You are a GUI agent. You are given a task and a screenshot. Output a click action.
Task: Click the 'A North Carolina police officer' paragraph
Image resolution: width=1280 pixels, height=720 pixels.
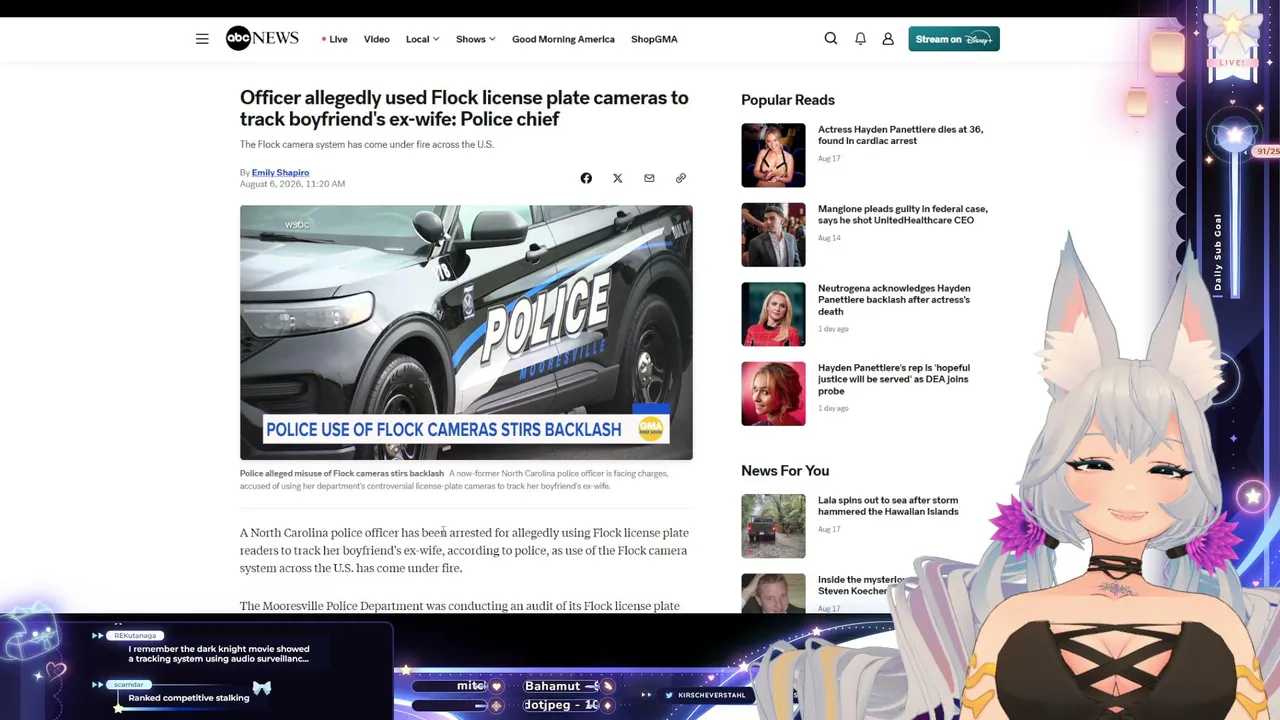[464, 550]
